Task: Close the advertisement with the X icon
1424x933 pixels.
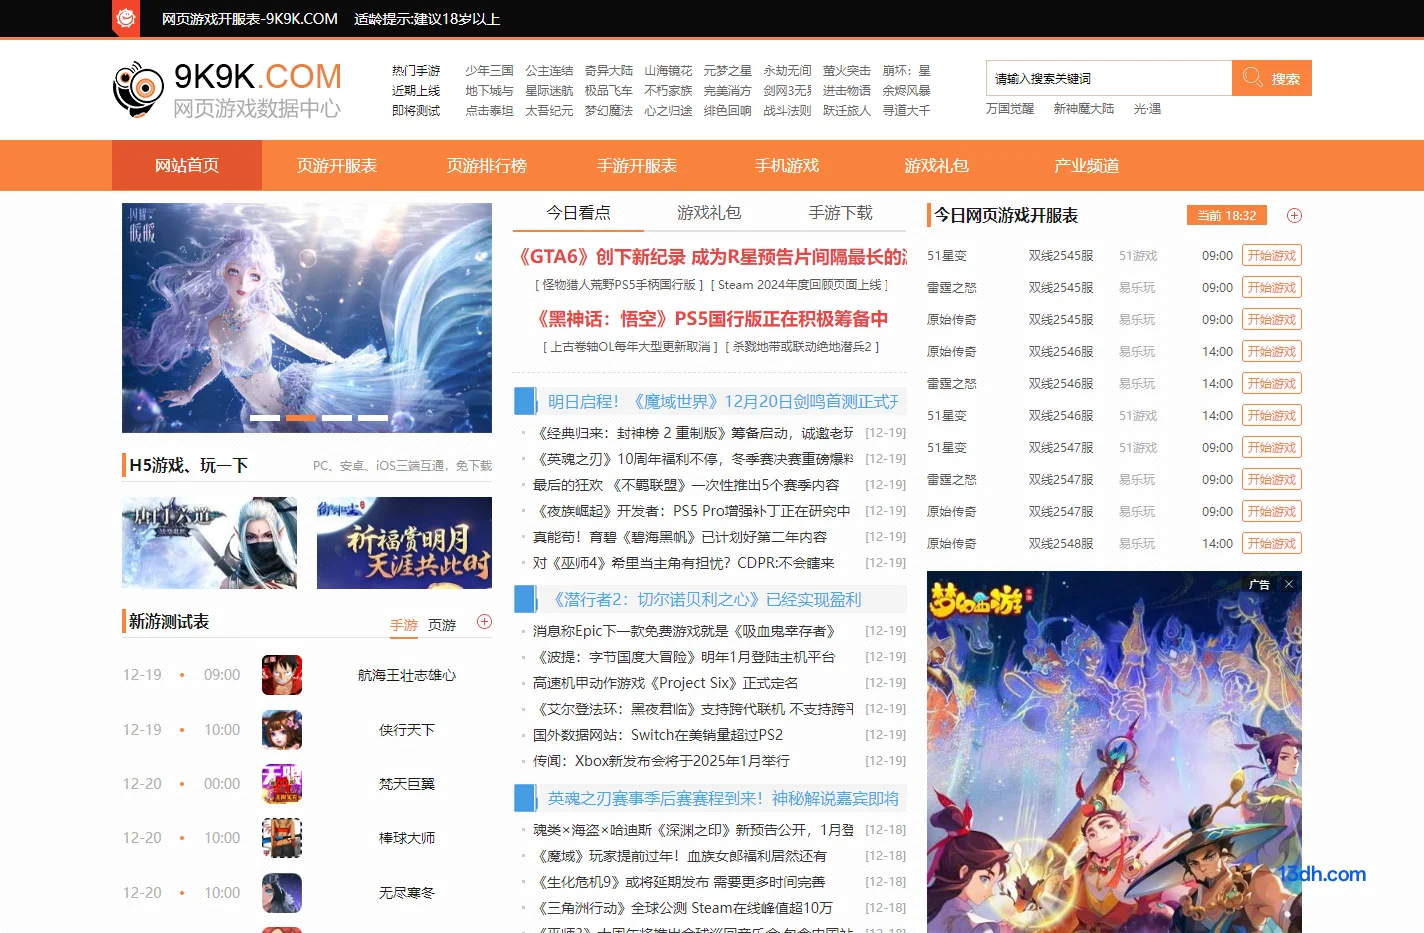Action: coord(1289,584)
